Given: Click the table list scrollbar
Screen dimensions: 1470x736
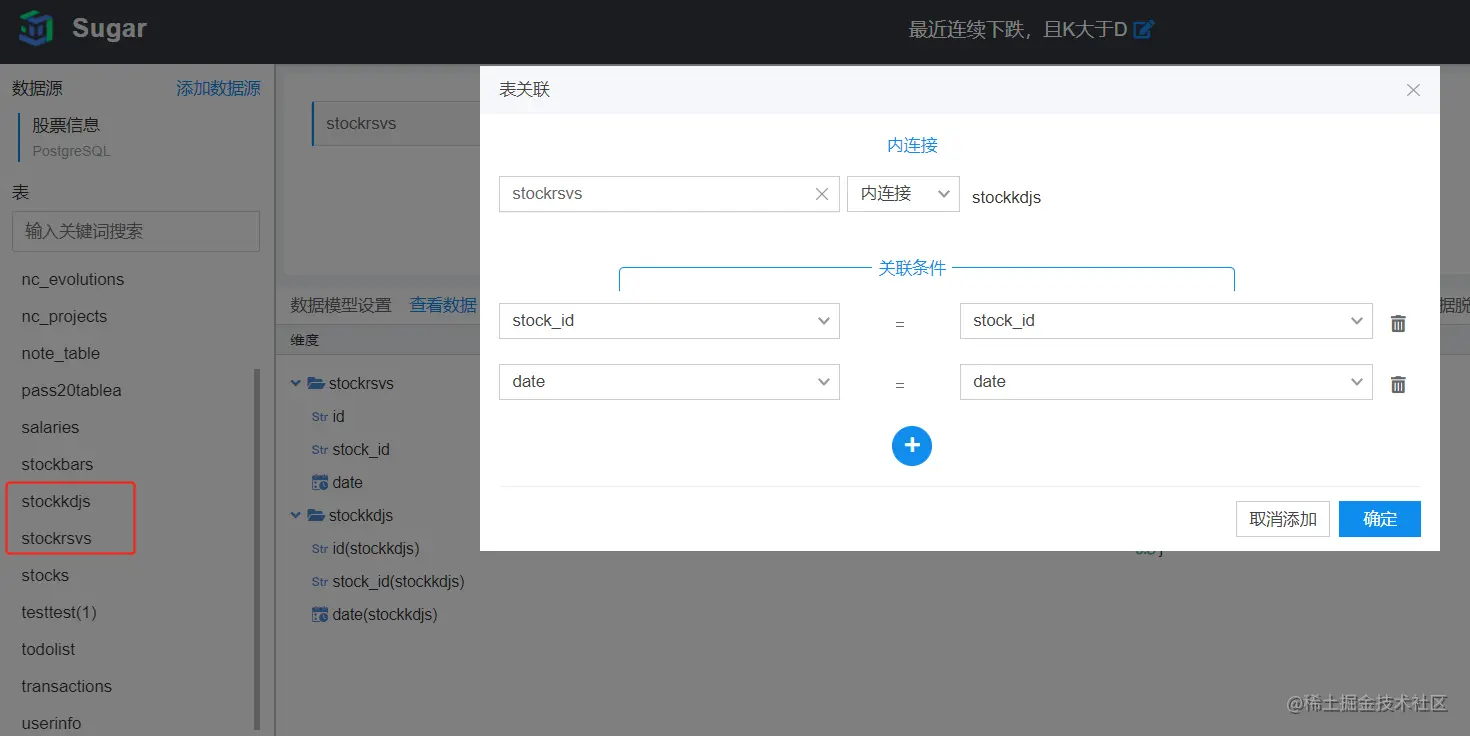Looking at the screenshot, I should click(x=257, y=548).
